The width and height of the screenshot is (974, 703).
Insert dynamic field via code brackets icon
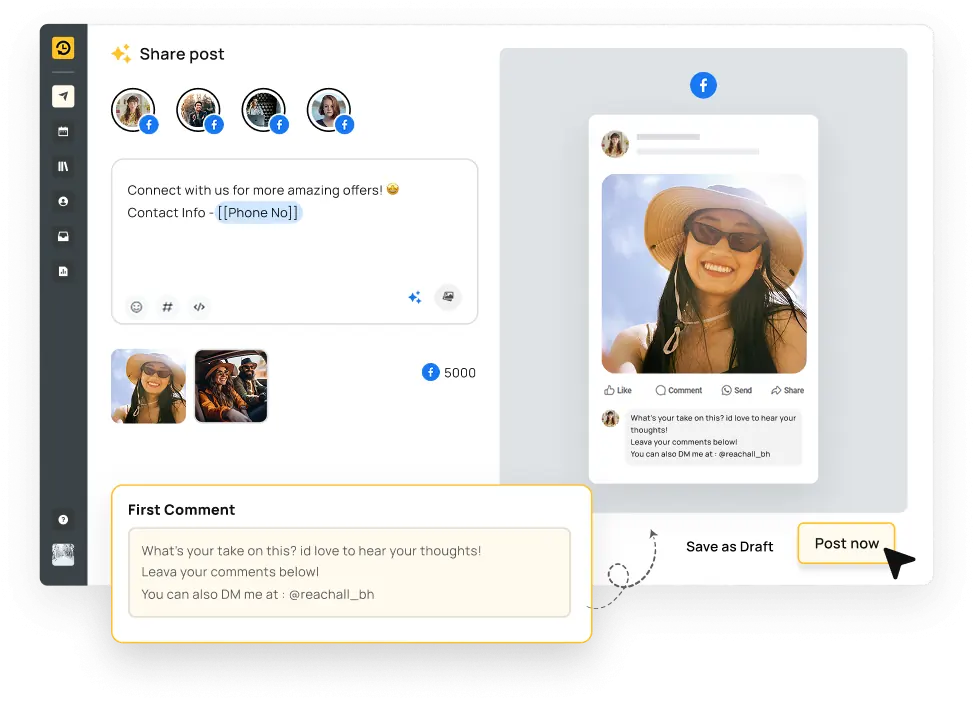(199, 307)
